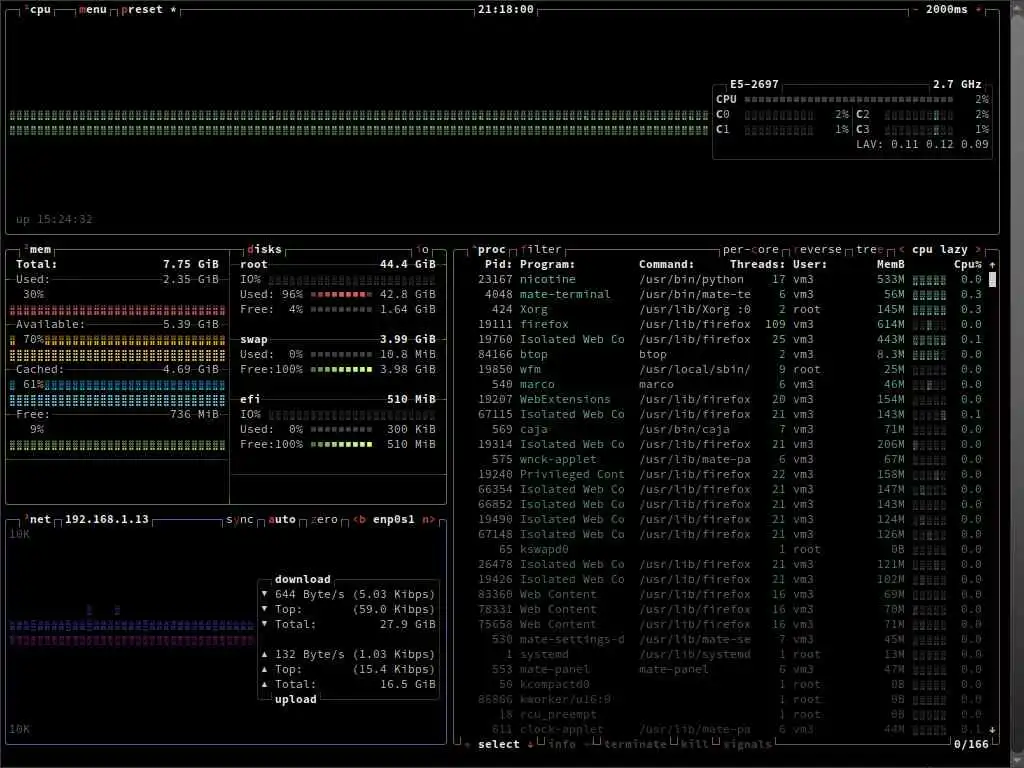Click the info button in the process footer
The width and height of the screenshot is (1024, 768).
(x=562, y=744)
